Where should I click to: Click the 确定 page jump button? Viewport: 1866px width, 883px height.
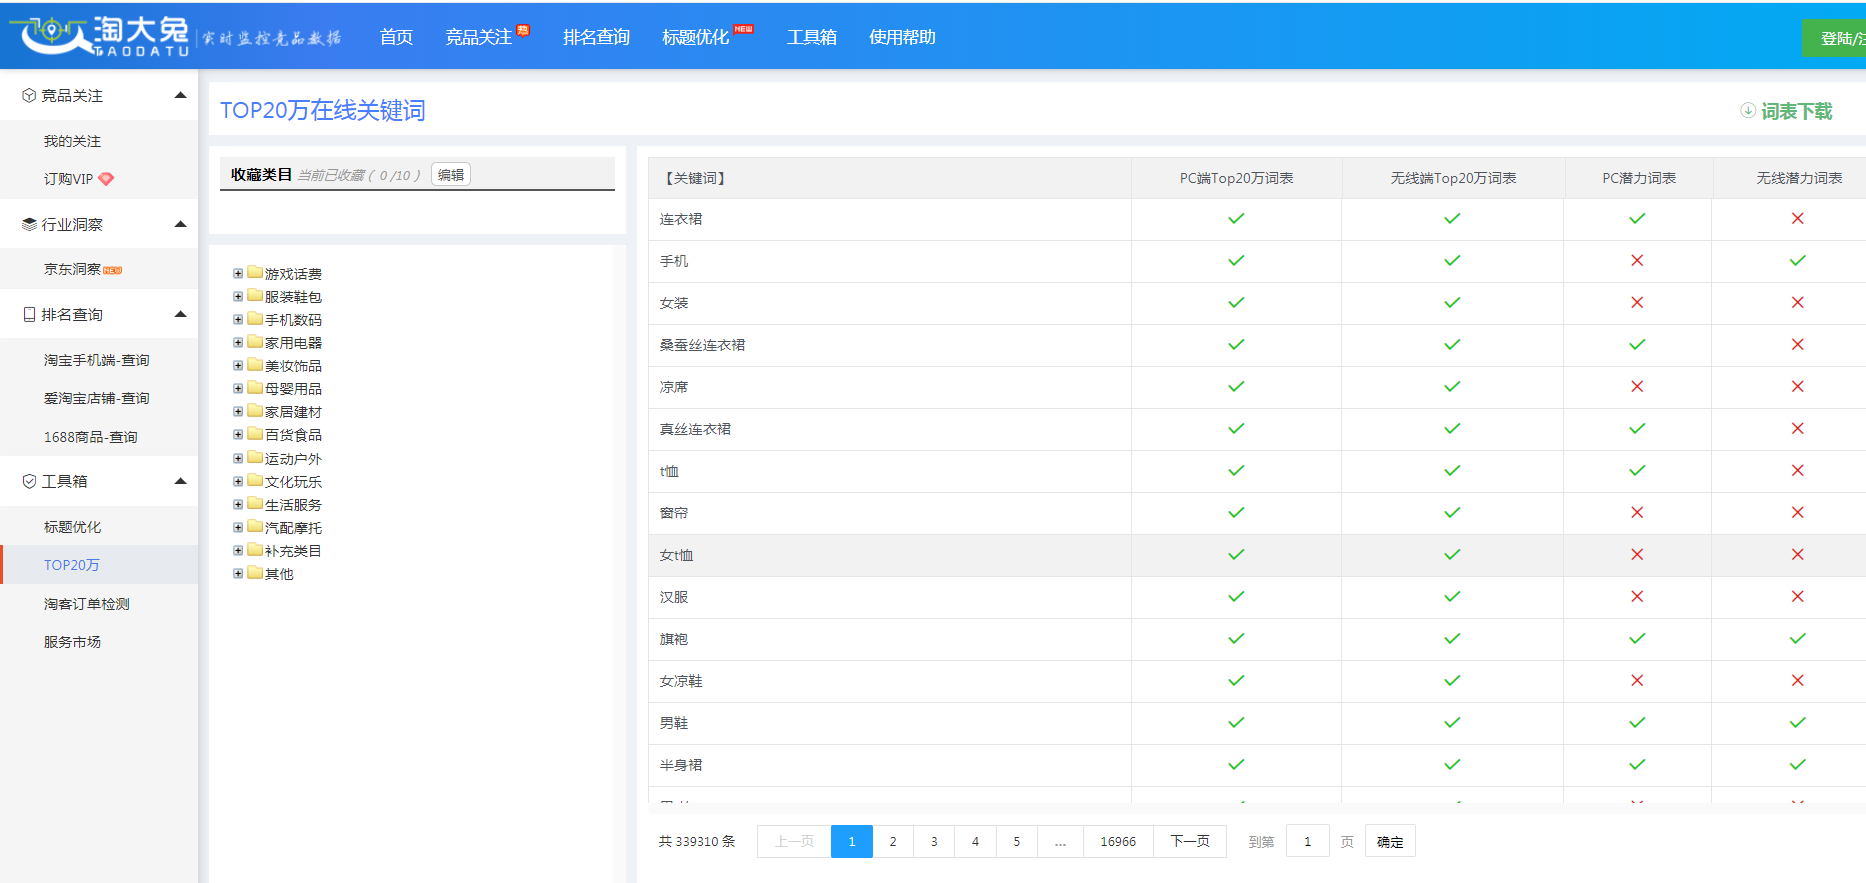click(1390, 842)
